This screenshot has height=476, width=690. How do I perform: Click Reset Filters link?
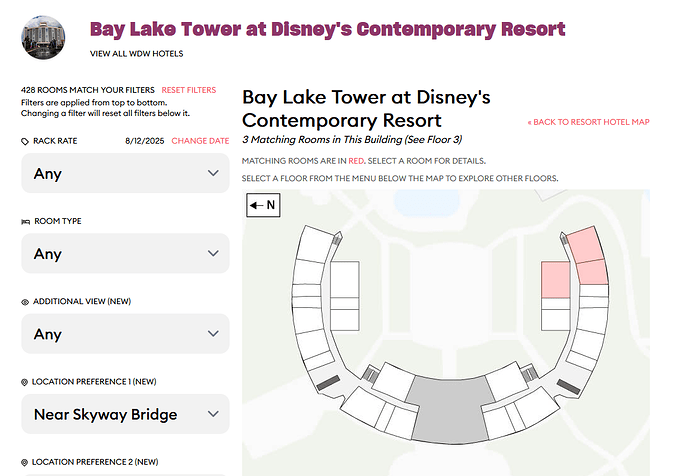189,90
